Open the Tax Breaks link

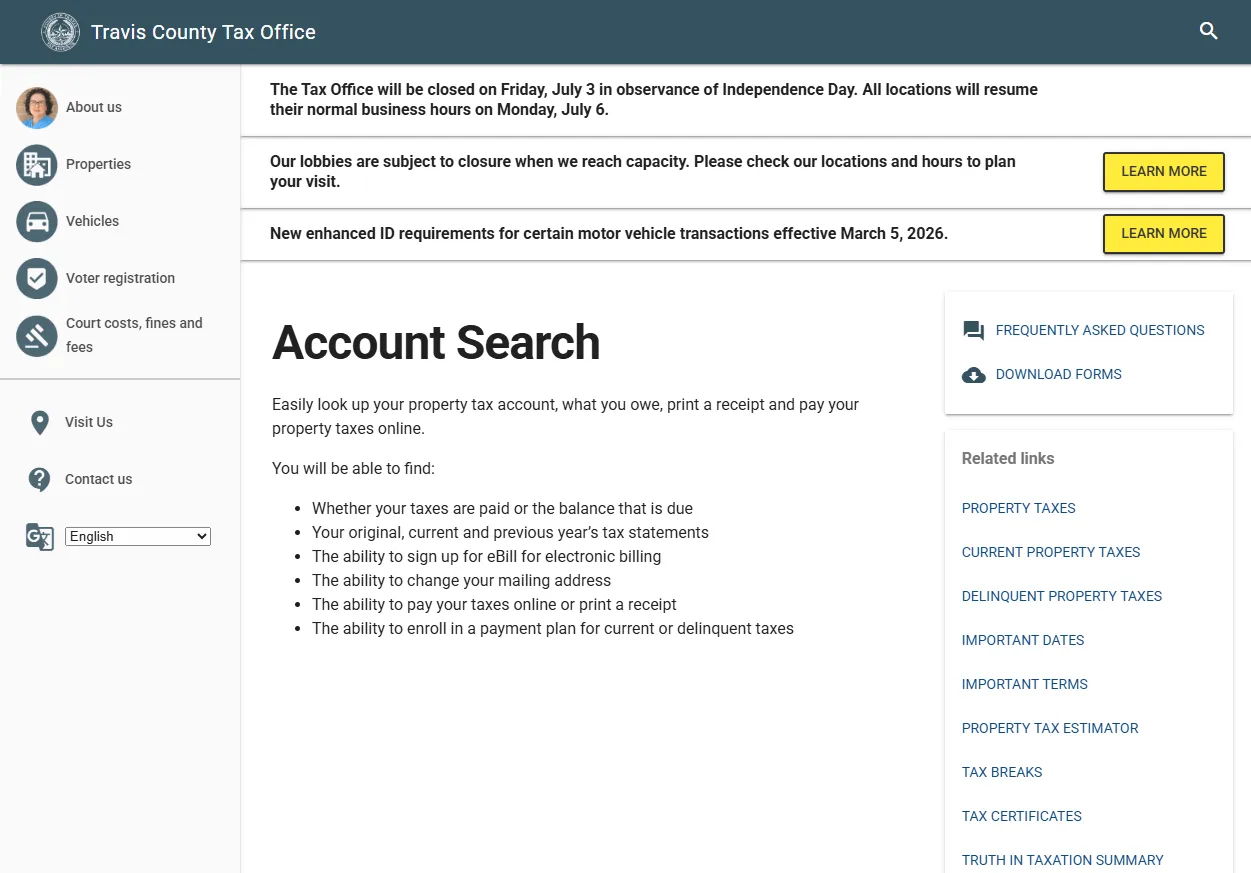tap(1002, 772)
